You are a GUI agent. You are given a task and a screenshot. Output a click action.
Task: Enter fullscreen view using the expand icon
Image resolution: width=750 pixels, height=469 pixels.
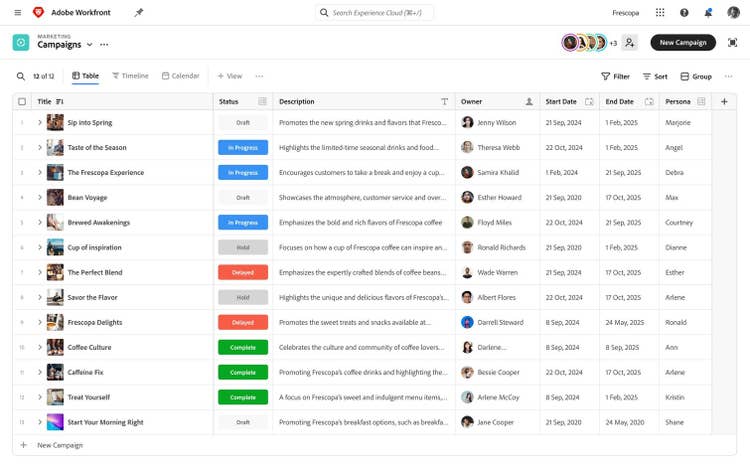click(x=733, y=43)
